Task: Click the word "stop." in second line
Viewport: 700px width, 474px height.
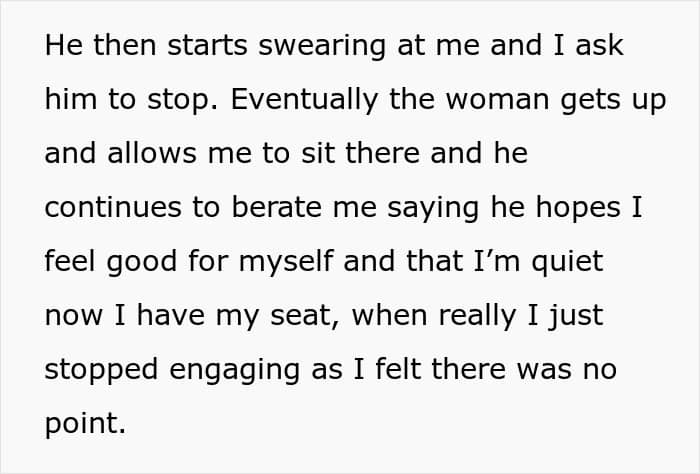Action: click(x=183, y=100)
